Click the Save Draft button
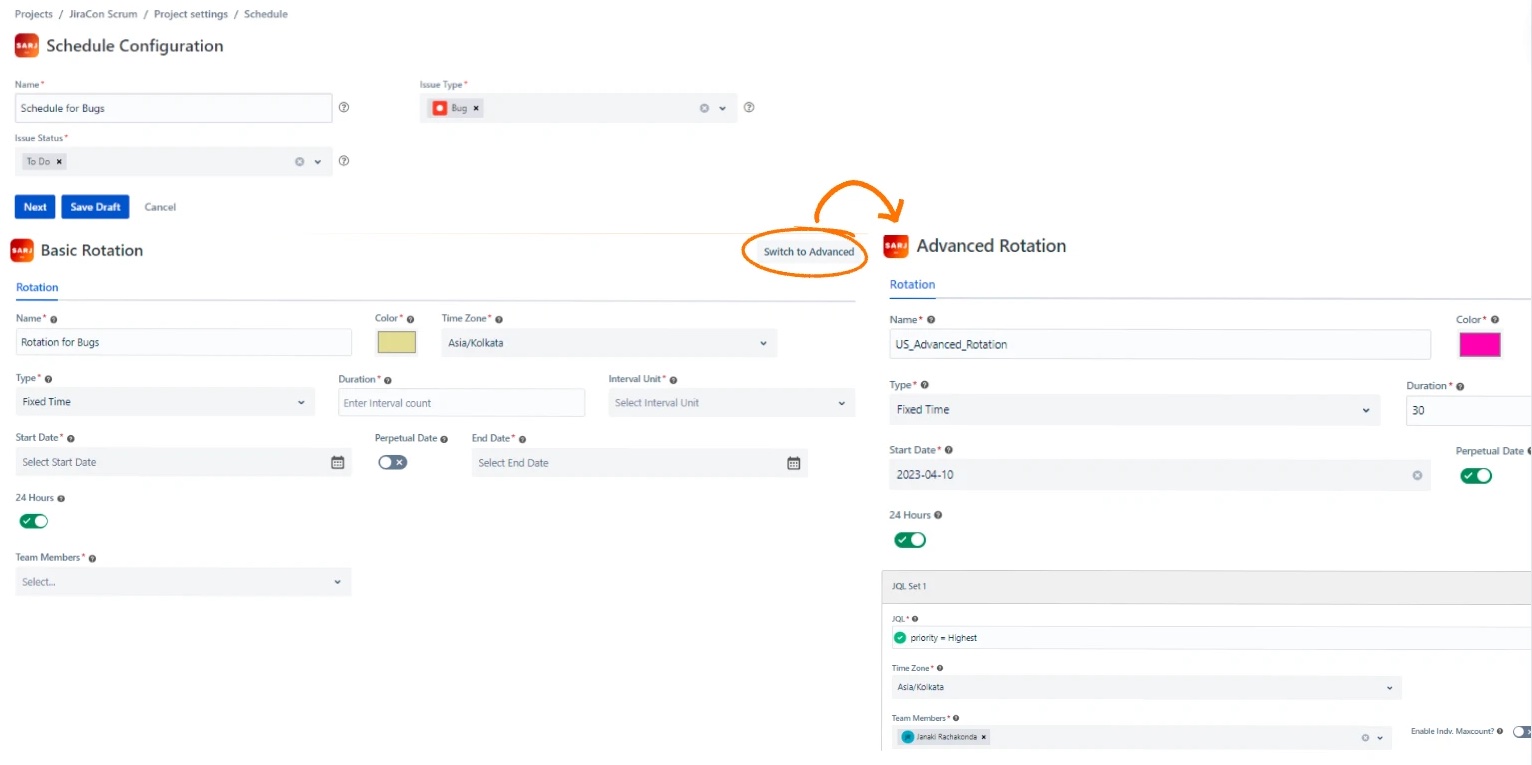Image resolution: width=1532 pixels, height=765 pixels. coord(95,207)
